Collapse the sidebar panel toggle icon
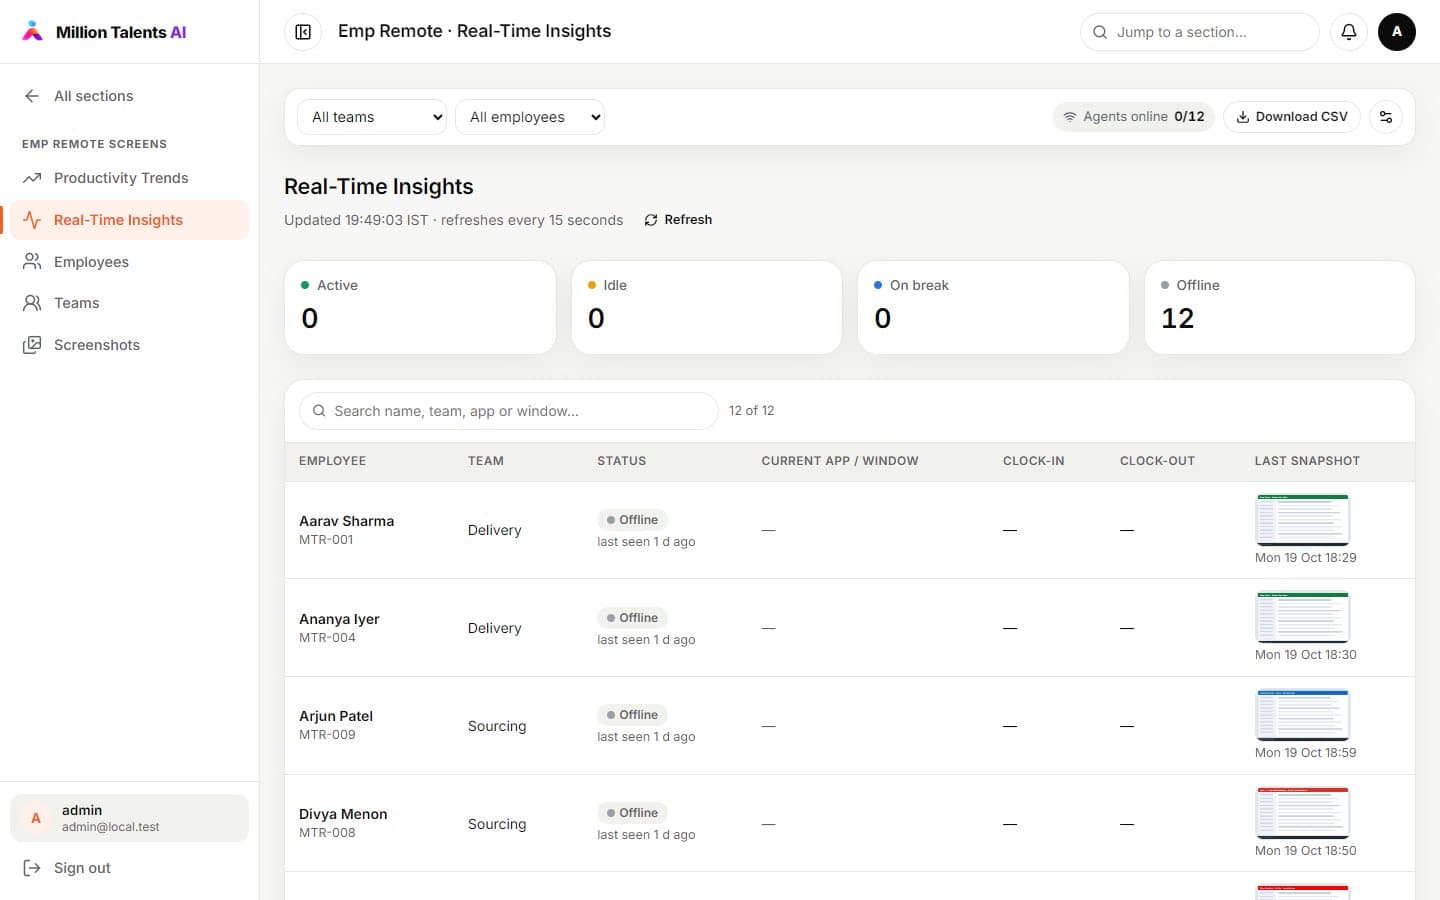Screen dimensions: 1440x900 pyautogui.click(x=303, y=32)
